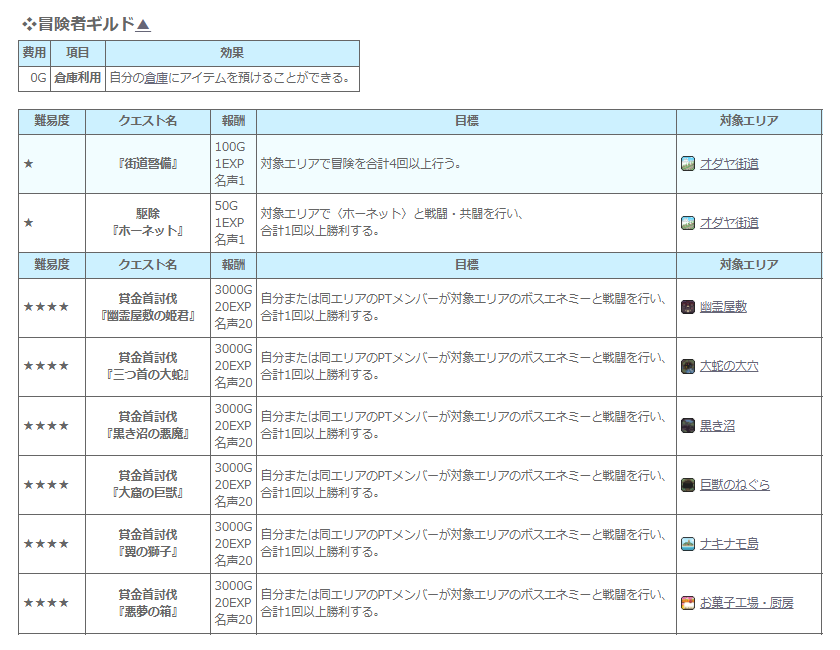The image size is (840, 650).
Task: Click the 費用 column header
Action: point(35,53)
